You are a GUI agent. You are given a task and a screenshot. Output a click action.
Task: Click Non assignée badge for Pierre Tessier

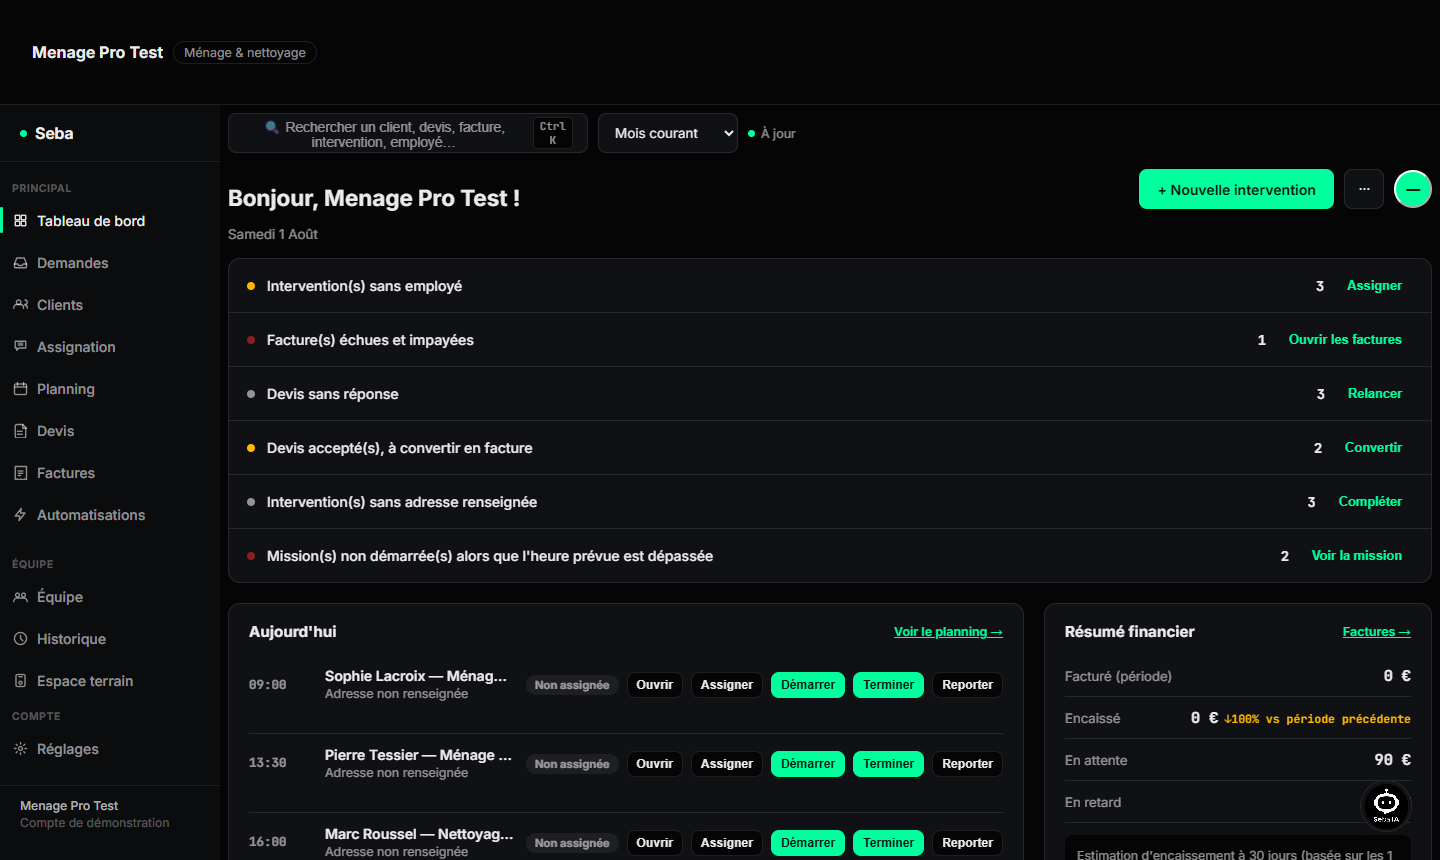coord(572,764)
